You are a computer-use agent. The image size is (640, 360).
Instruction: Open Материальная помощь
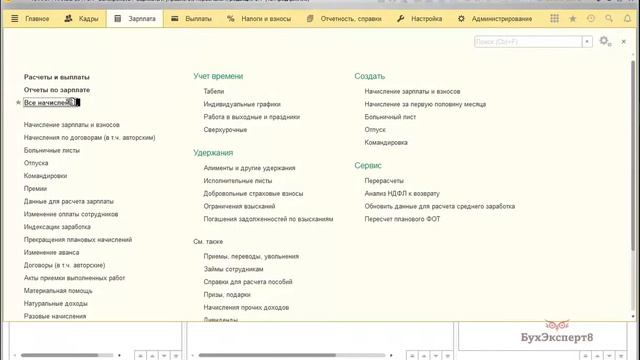click(x=58, y=291)
